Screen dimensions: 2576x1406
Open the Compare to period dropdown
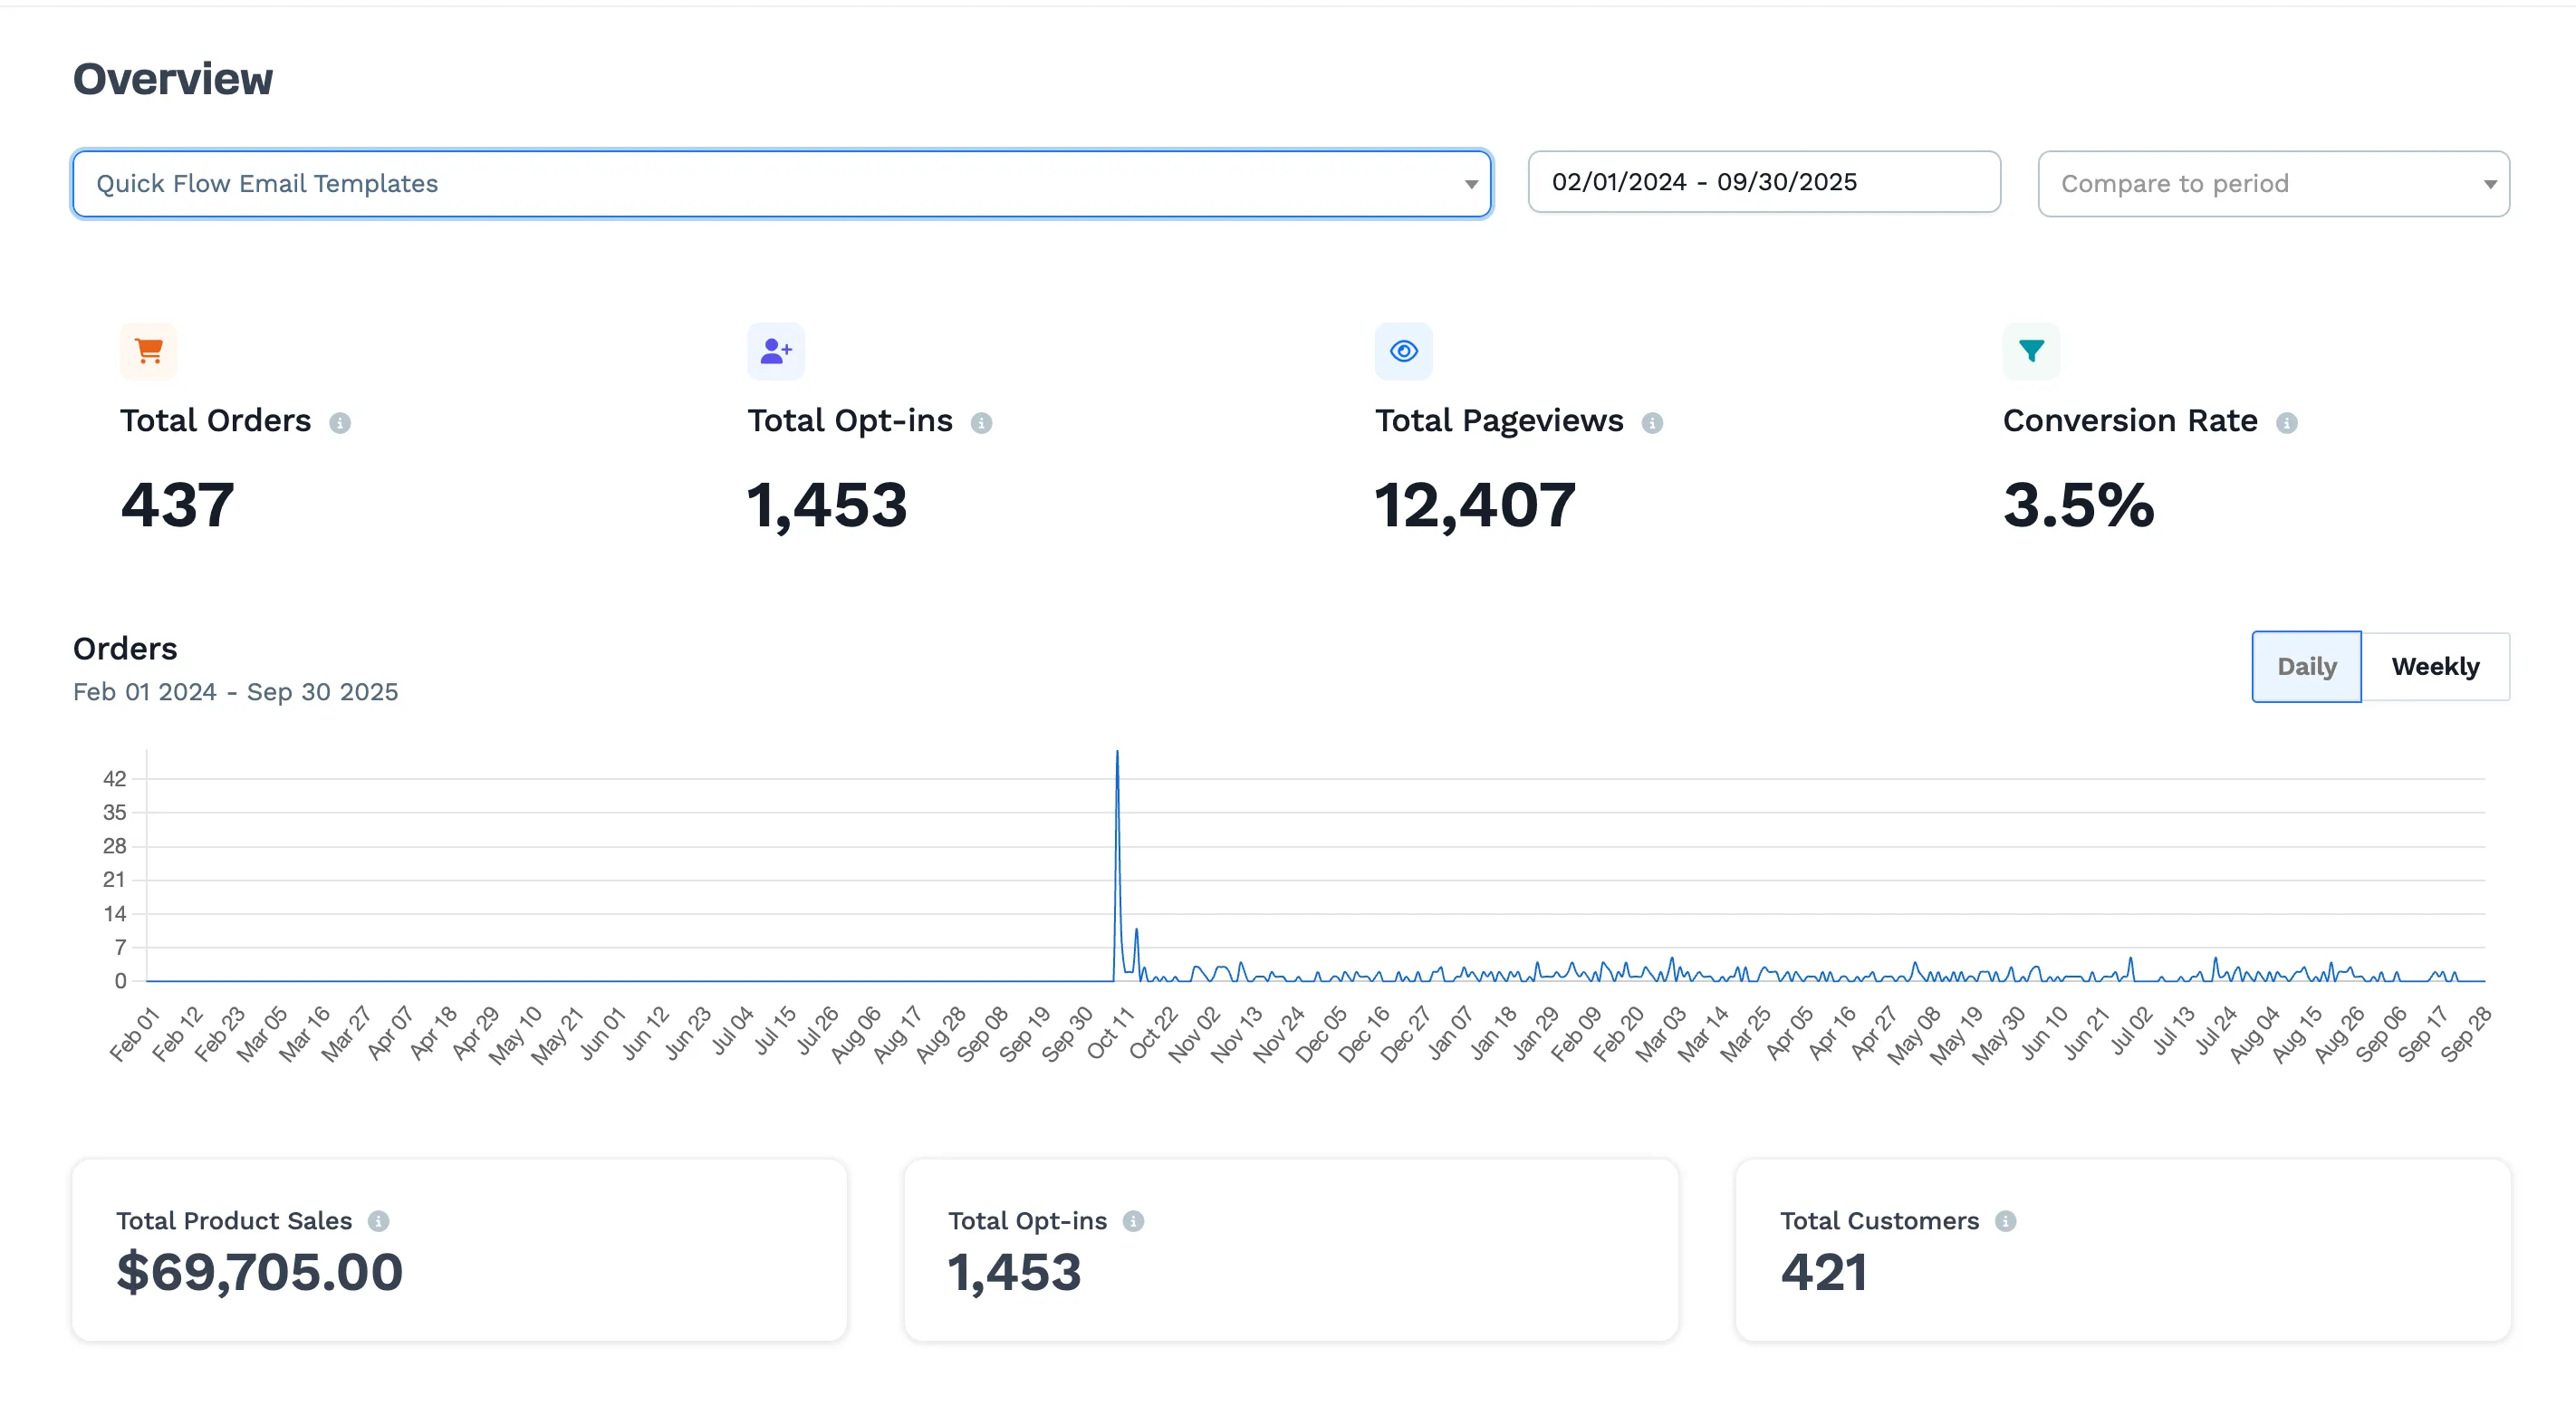(x=2272, y=184)
